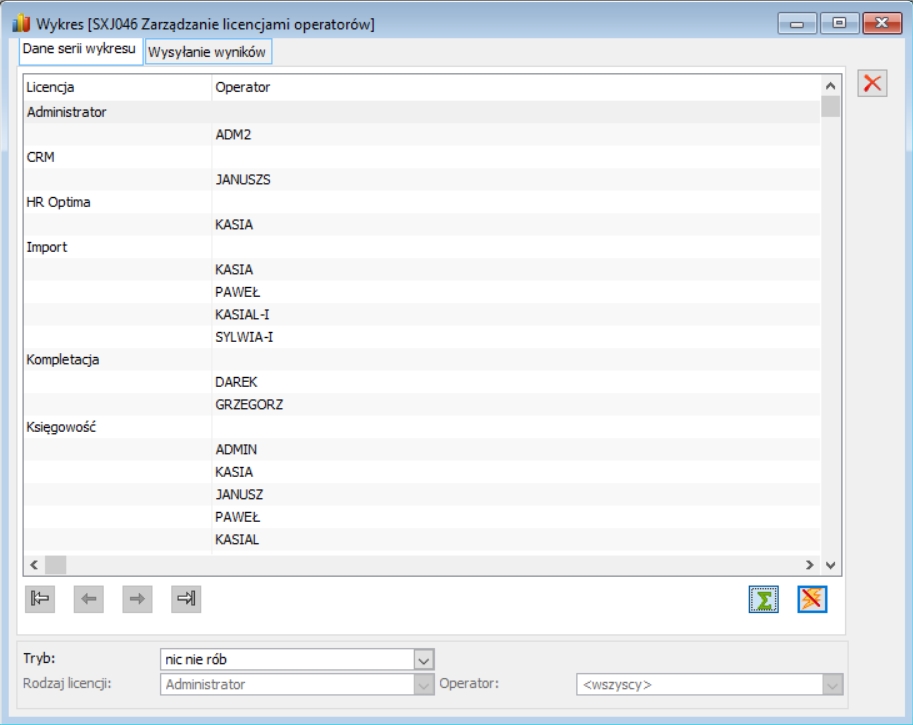
Task: Switch to the Wysyłanie wyników tab
Action: pos(207,52)
